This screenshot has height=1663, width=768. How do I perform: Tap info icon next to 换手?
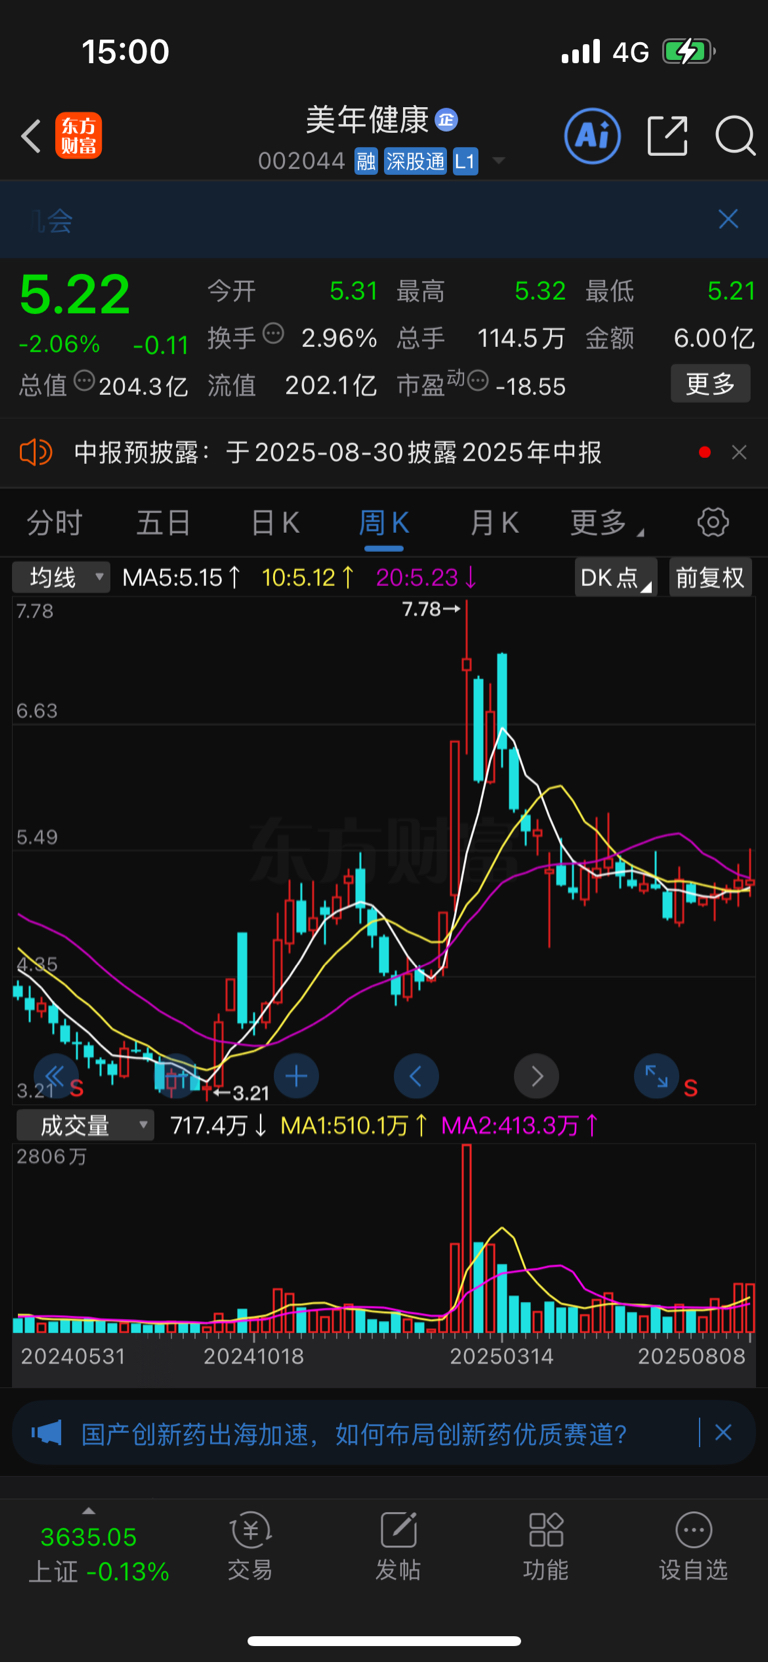point(273,334)
